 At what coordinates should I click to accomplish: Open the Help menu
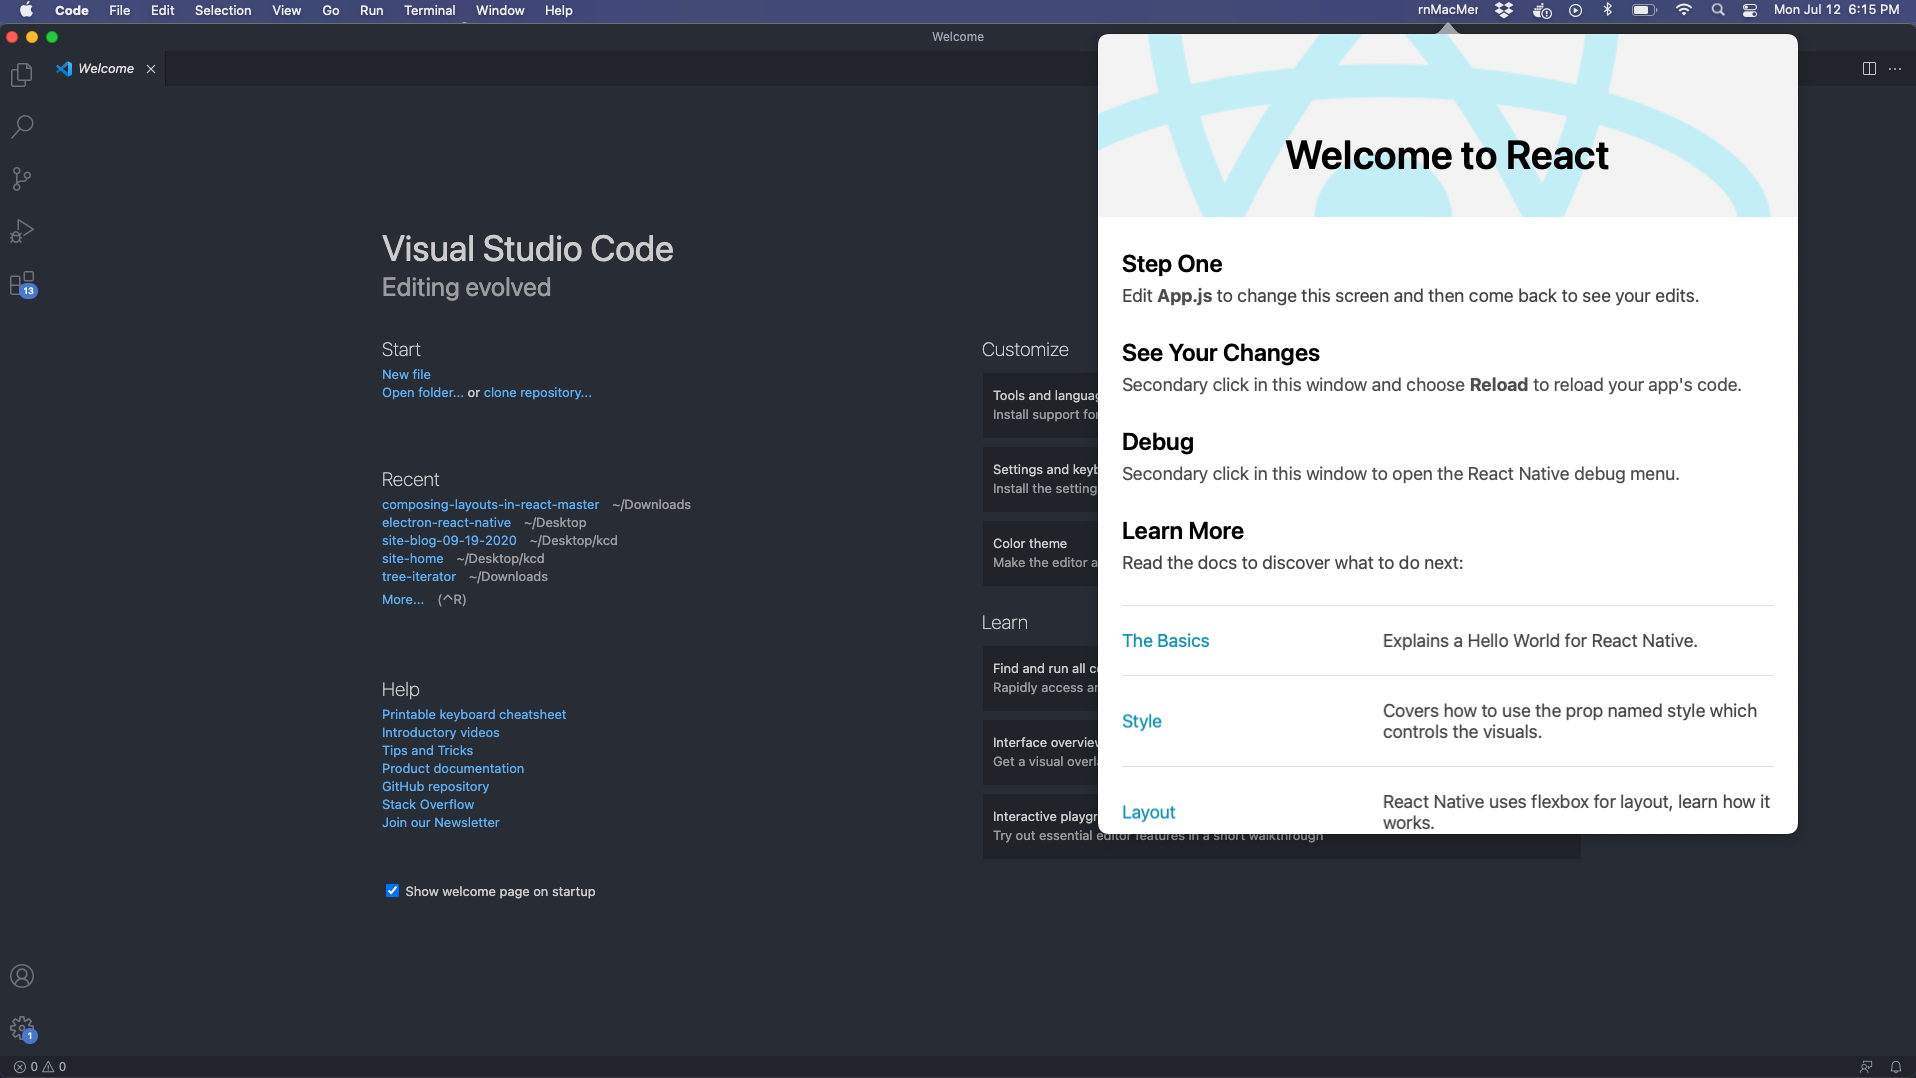(x=558, y=10)
